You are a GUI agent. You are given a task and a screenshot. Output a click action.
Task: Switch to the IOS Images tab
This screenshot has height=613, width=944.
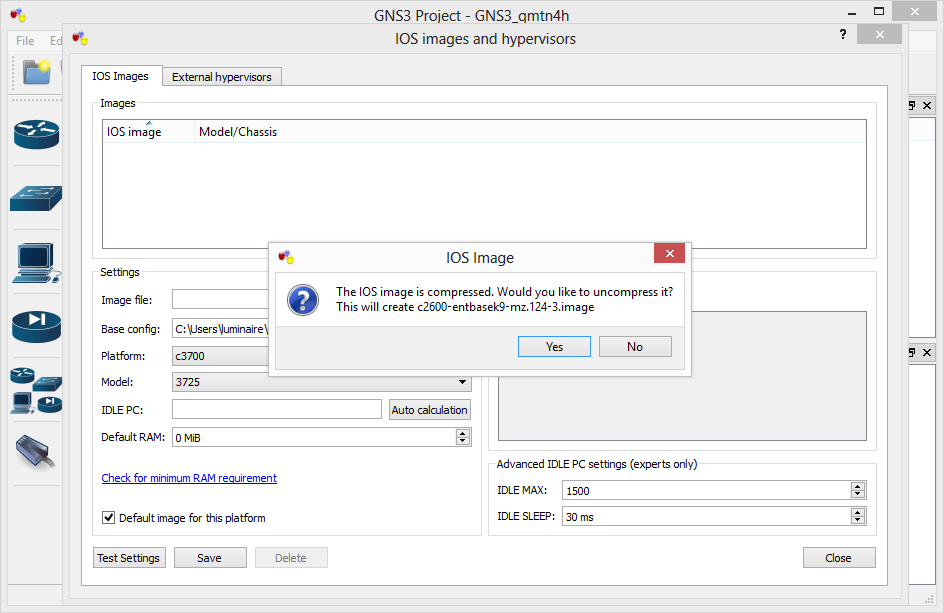pyautogui.click(x=120, y=76)
